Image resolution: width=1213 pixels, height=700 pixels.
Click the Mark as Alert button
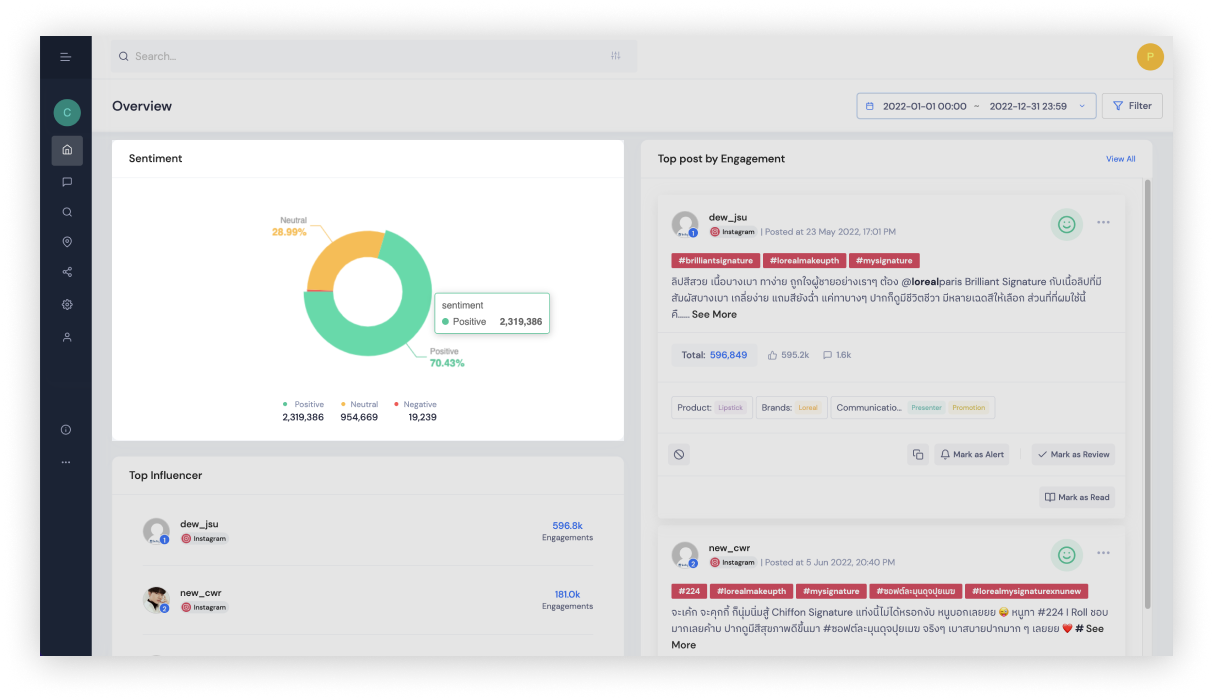coord(971,454)
